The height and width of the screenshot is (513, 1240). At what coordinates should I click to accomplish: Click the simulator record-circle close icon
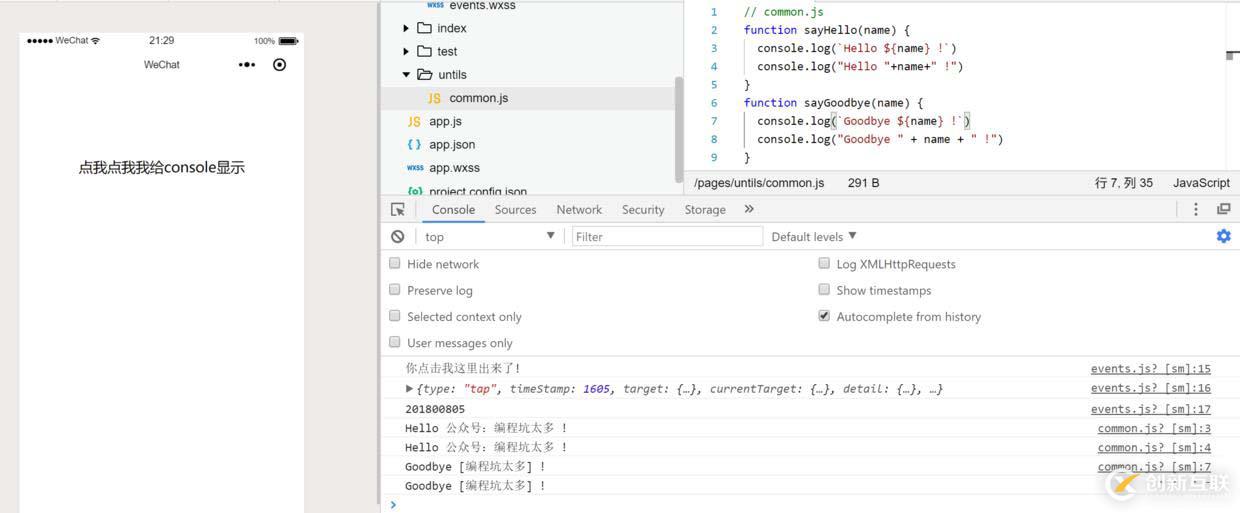[279, 65]
